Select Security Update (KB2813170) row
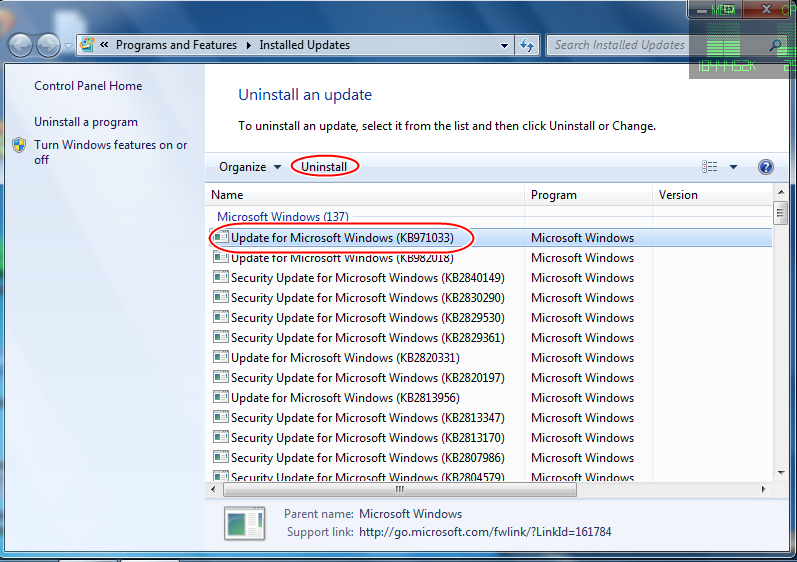The image size is (797, 562). pos(490,438)
